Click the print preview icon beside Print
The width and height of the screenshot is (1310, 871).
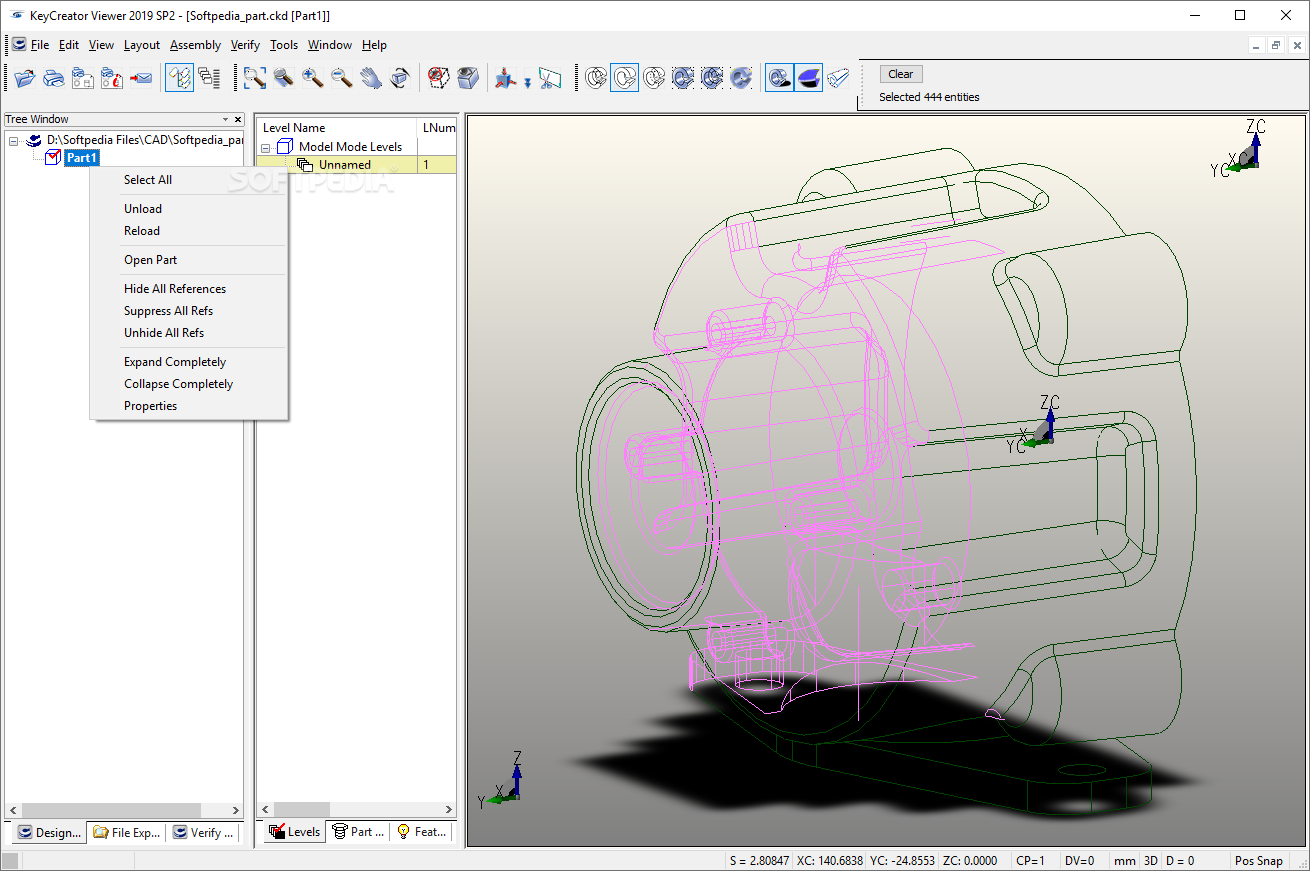click(x=83, y=78)
